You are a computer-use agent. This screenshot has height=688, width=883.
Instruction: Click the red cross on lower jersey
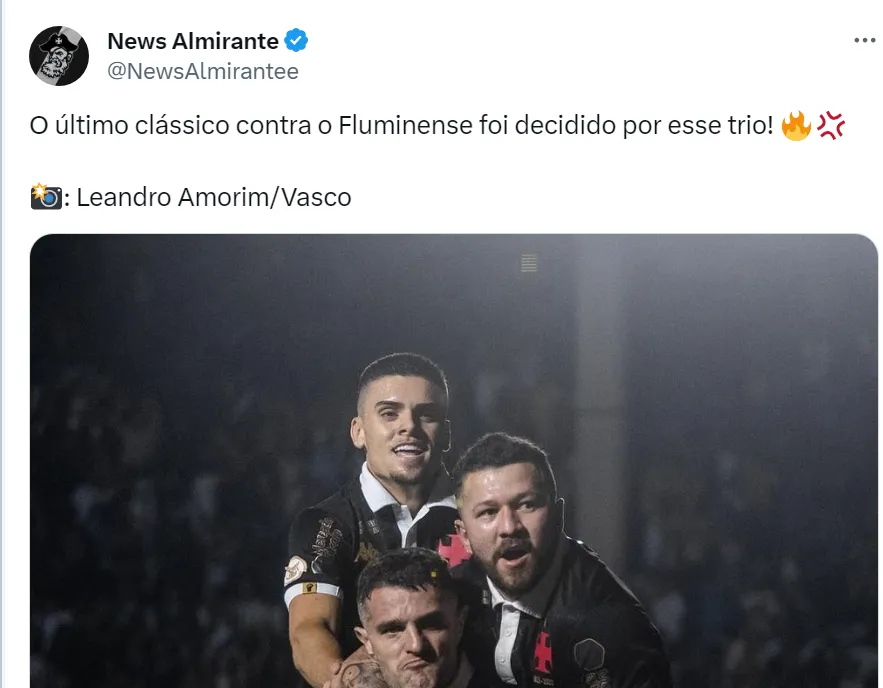(543, 653)
